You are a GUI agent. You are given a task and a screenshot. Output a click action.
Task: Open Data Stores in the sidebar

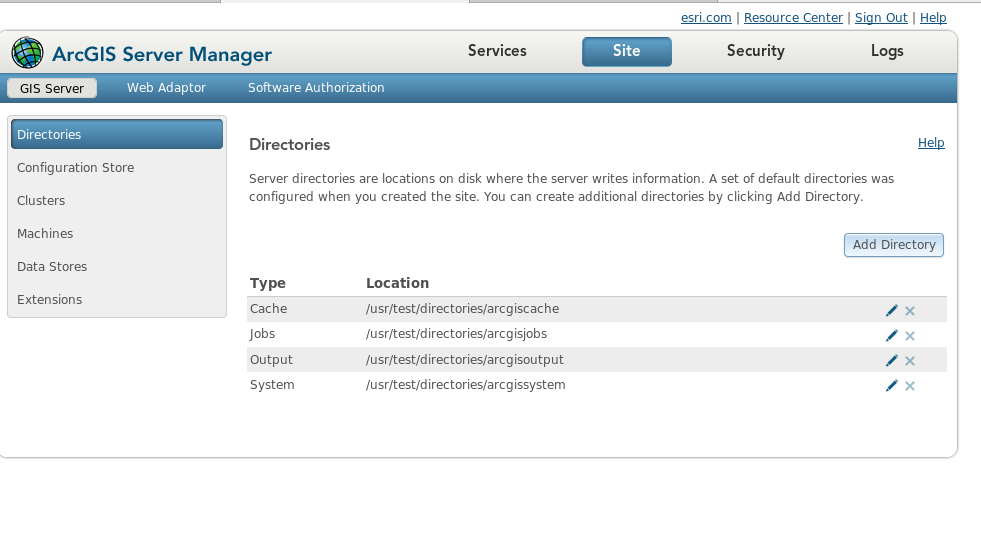click(x=116, y=266)
